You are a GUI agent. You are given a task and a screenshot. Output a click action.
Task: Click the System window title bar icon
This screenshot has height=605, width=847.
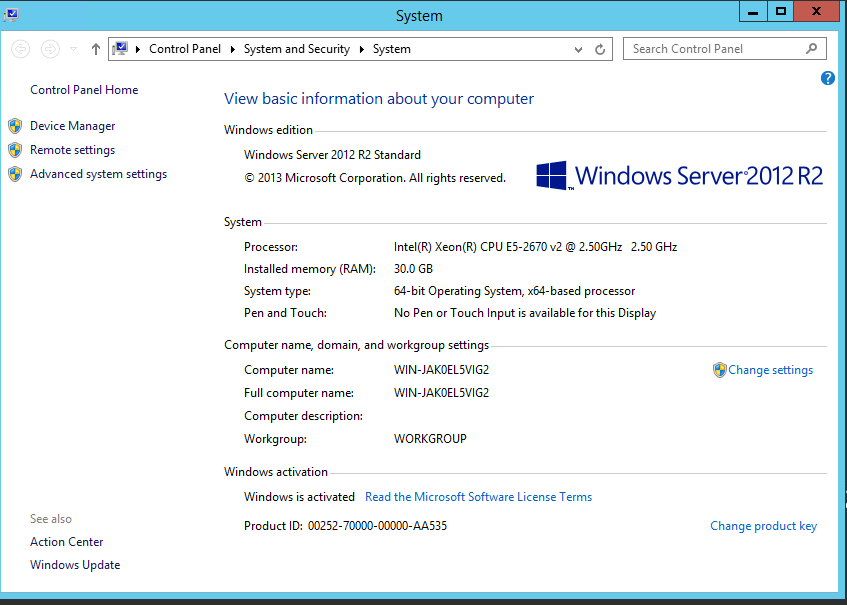click(x=11, y=15)
